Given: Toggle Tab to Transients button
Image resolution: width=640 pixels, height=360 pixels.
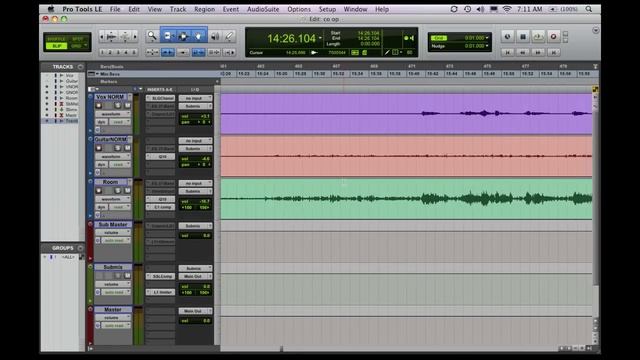Looking at the screenshot, I should [168, 52].
